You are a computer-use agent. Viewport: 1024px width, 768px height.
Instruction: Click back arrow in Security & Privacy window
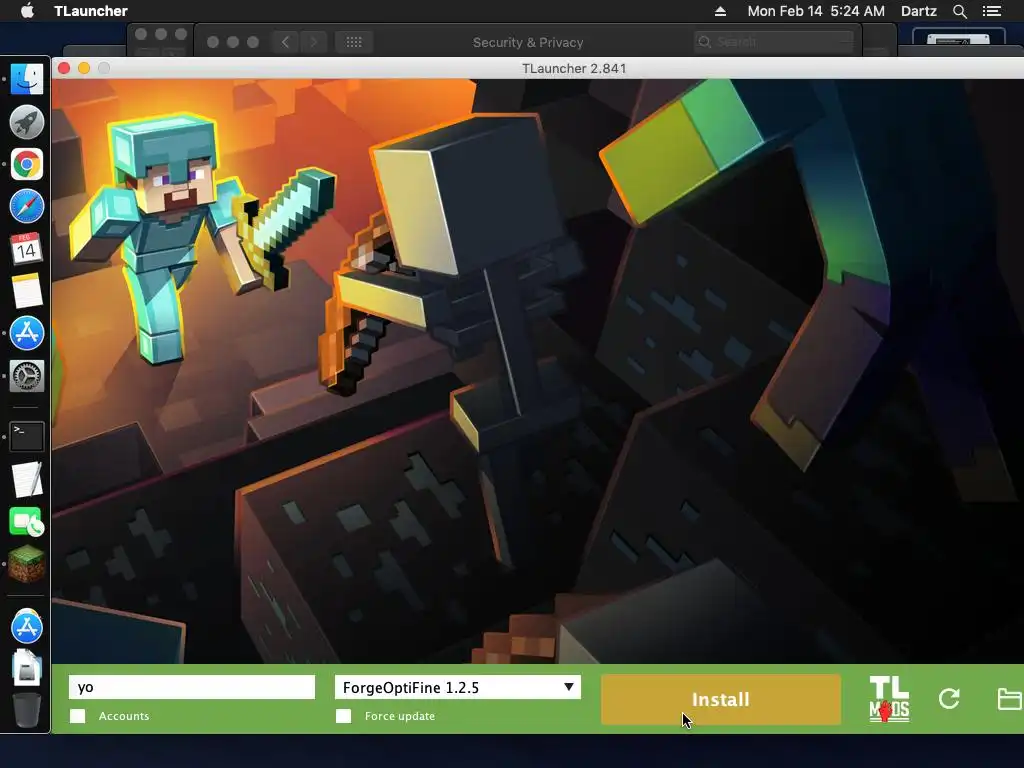(285, 42)
